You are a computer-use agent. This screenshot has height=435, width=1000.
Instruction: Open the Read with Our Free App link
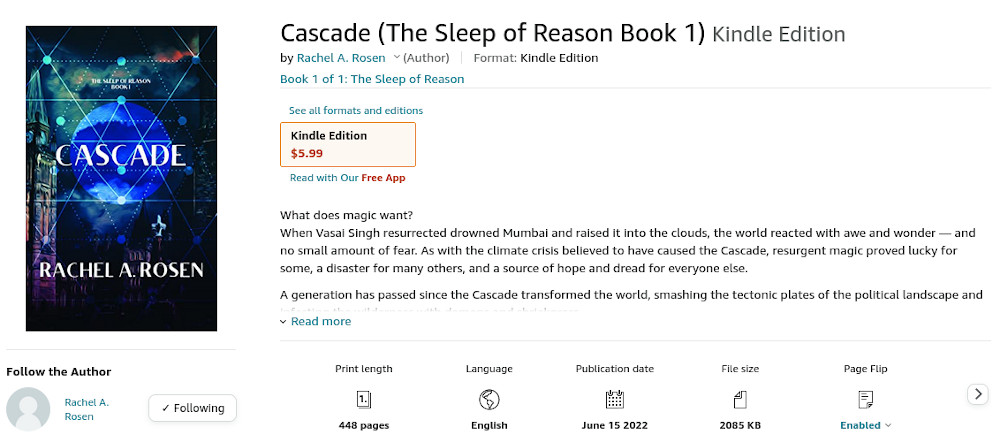(348, 178)
